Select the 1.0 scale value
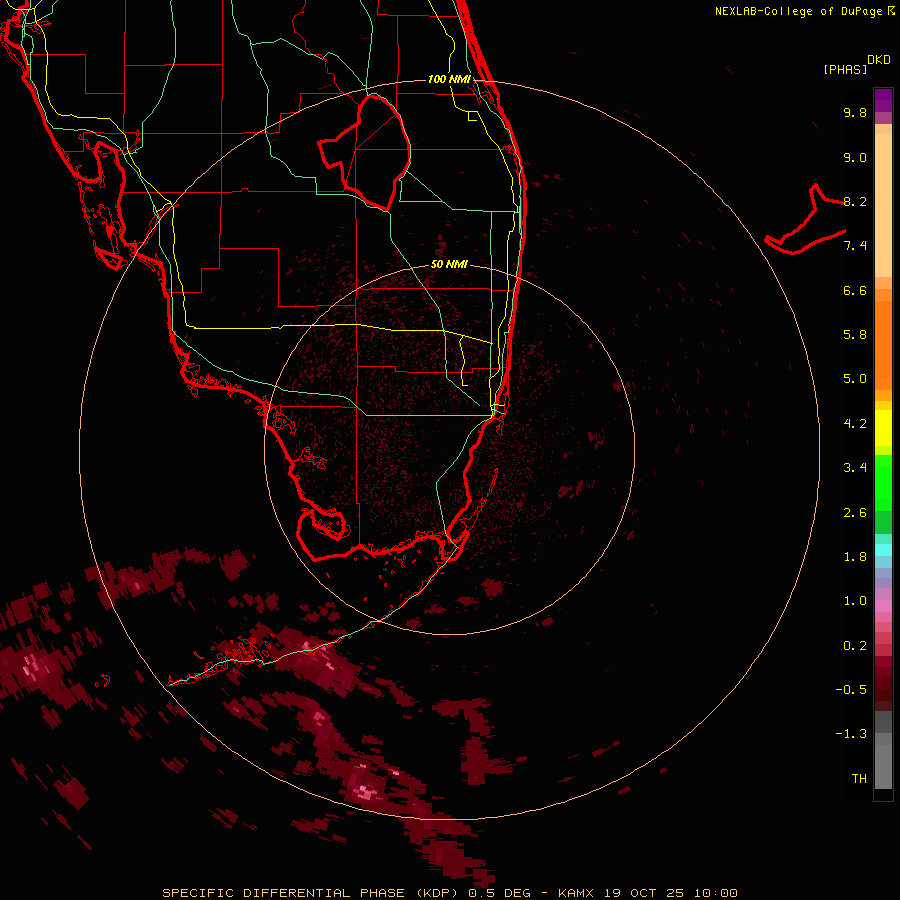900x900 pixels. pos(855,601)
